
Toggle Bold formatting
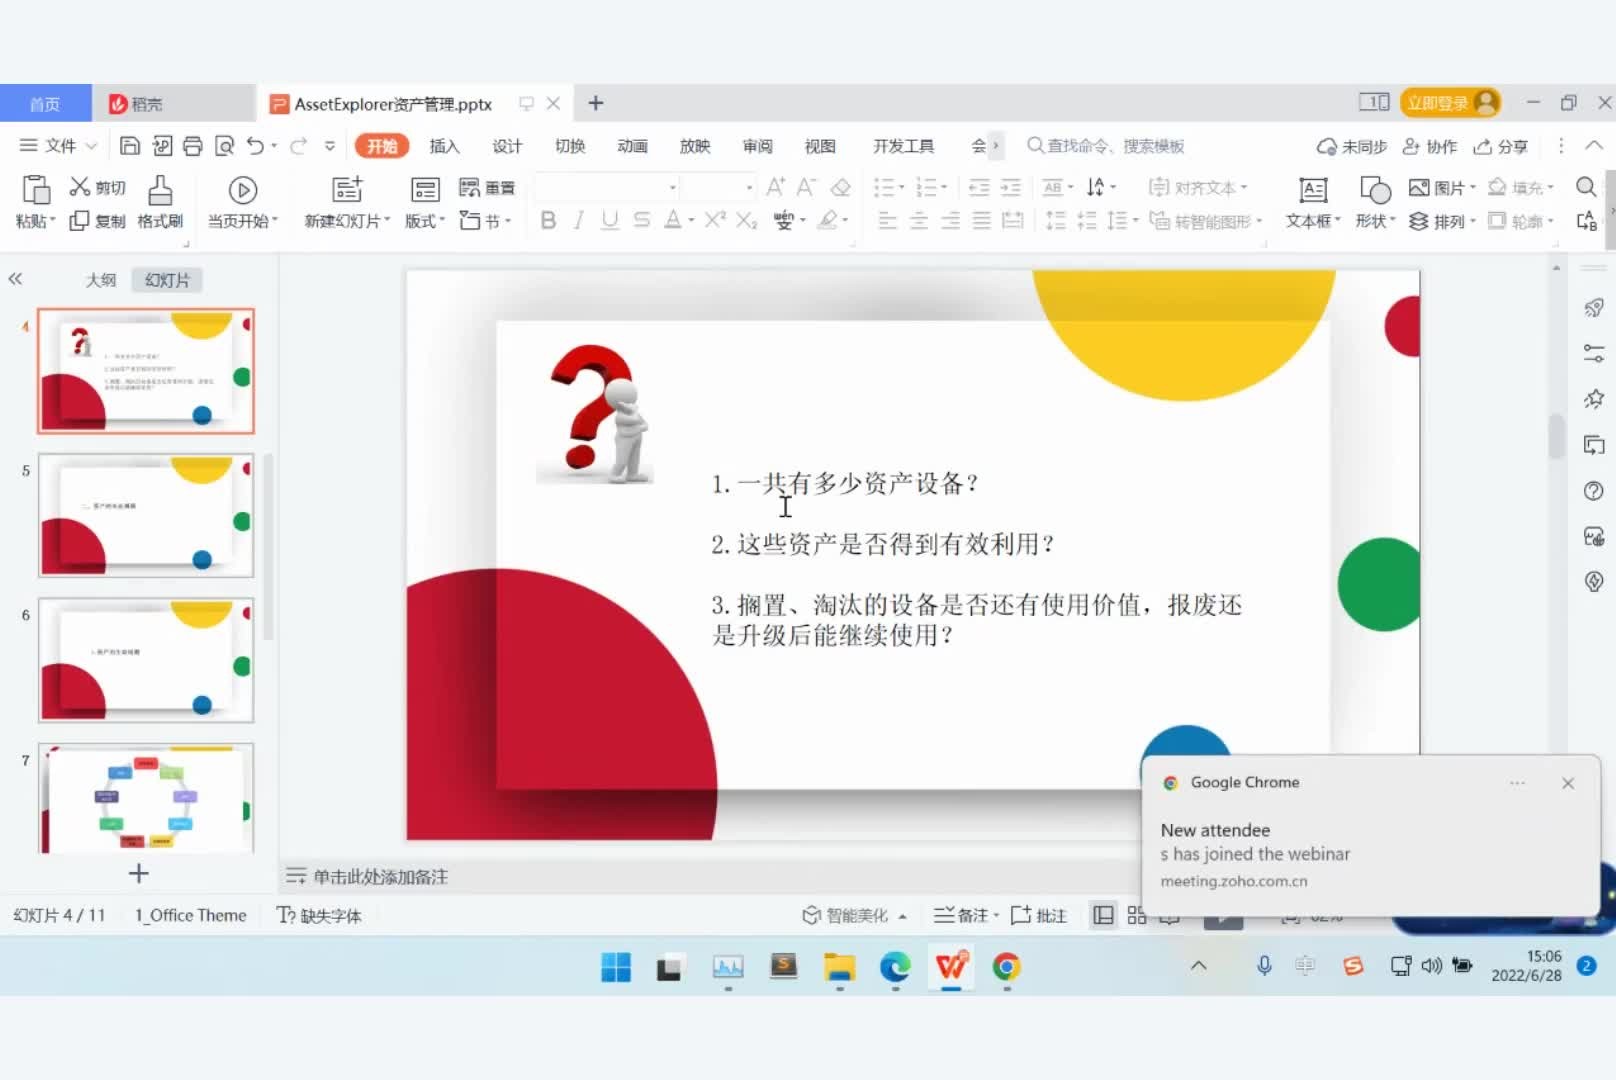point(548,220)
